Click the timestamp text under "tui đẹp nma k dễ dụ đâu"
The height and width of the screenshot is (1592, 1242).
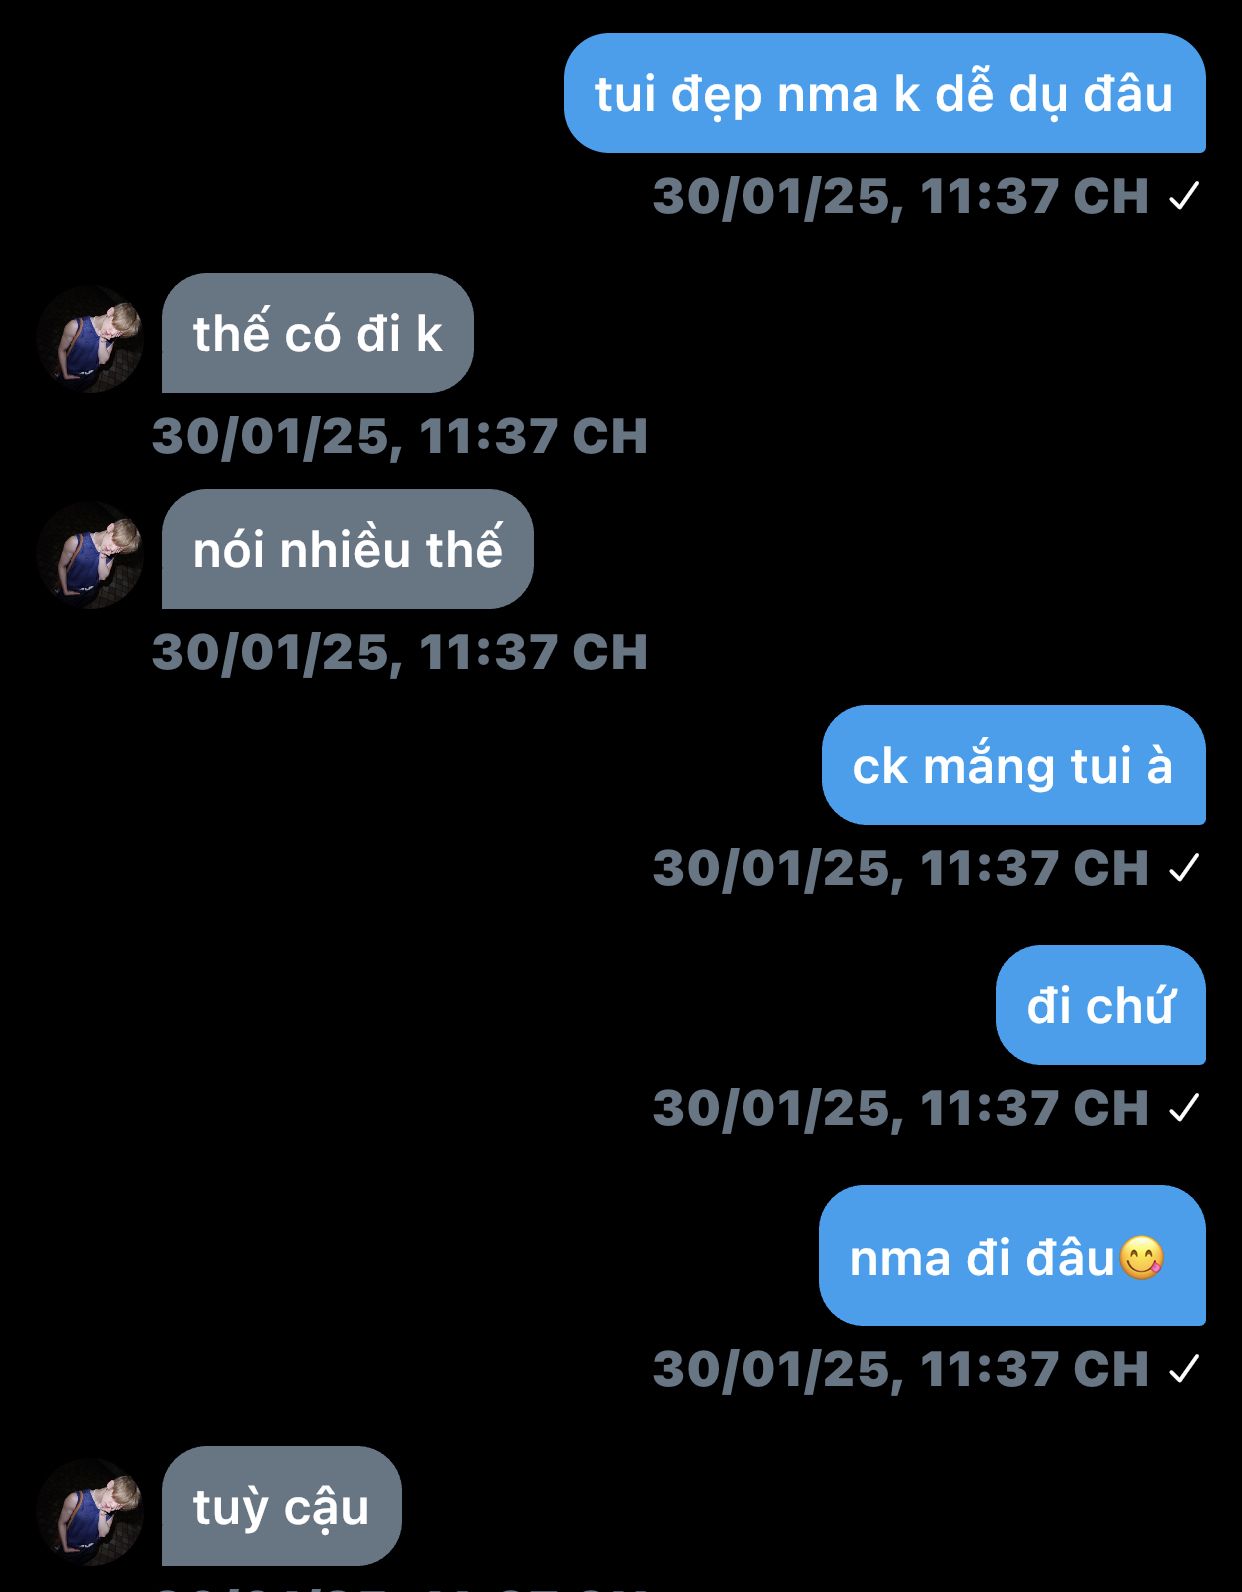pyautogui.click(x=901, y=197)
